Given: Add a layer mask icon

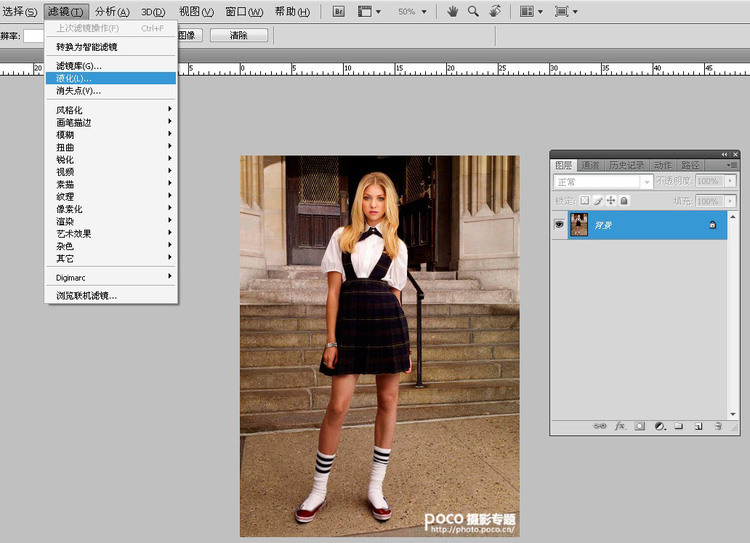Looking at the screenshot, I should tap(640, 426).
